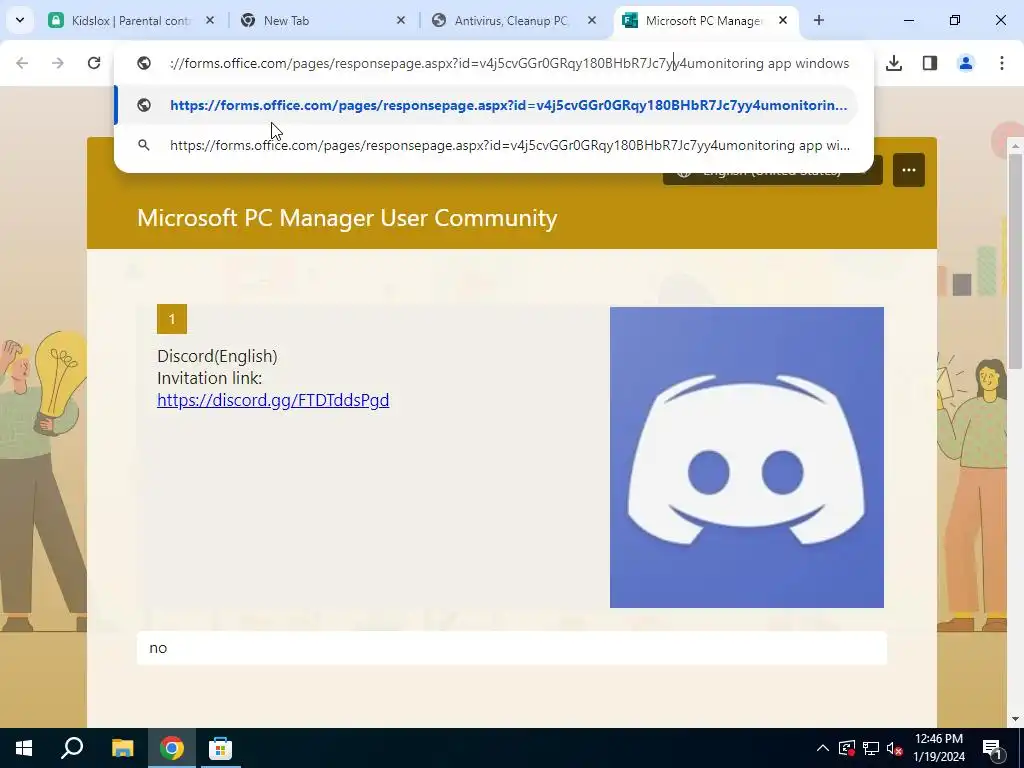1024x768 pixels.
Task: Minimize the Chrome window
Action: click(x=908, y=20)
